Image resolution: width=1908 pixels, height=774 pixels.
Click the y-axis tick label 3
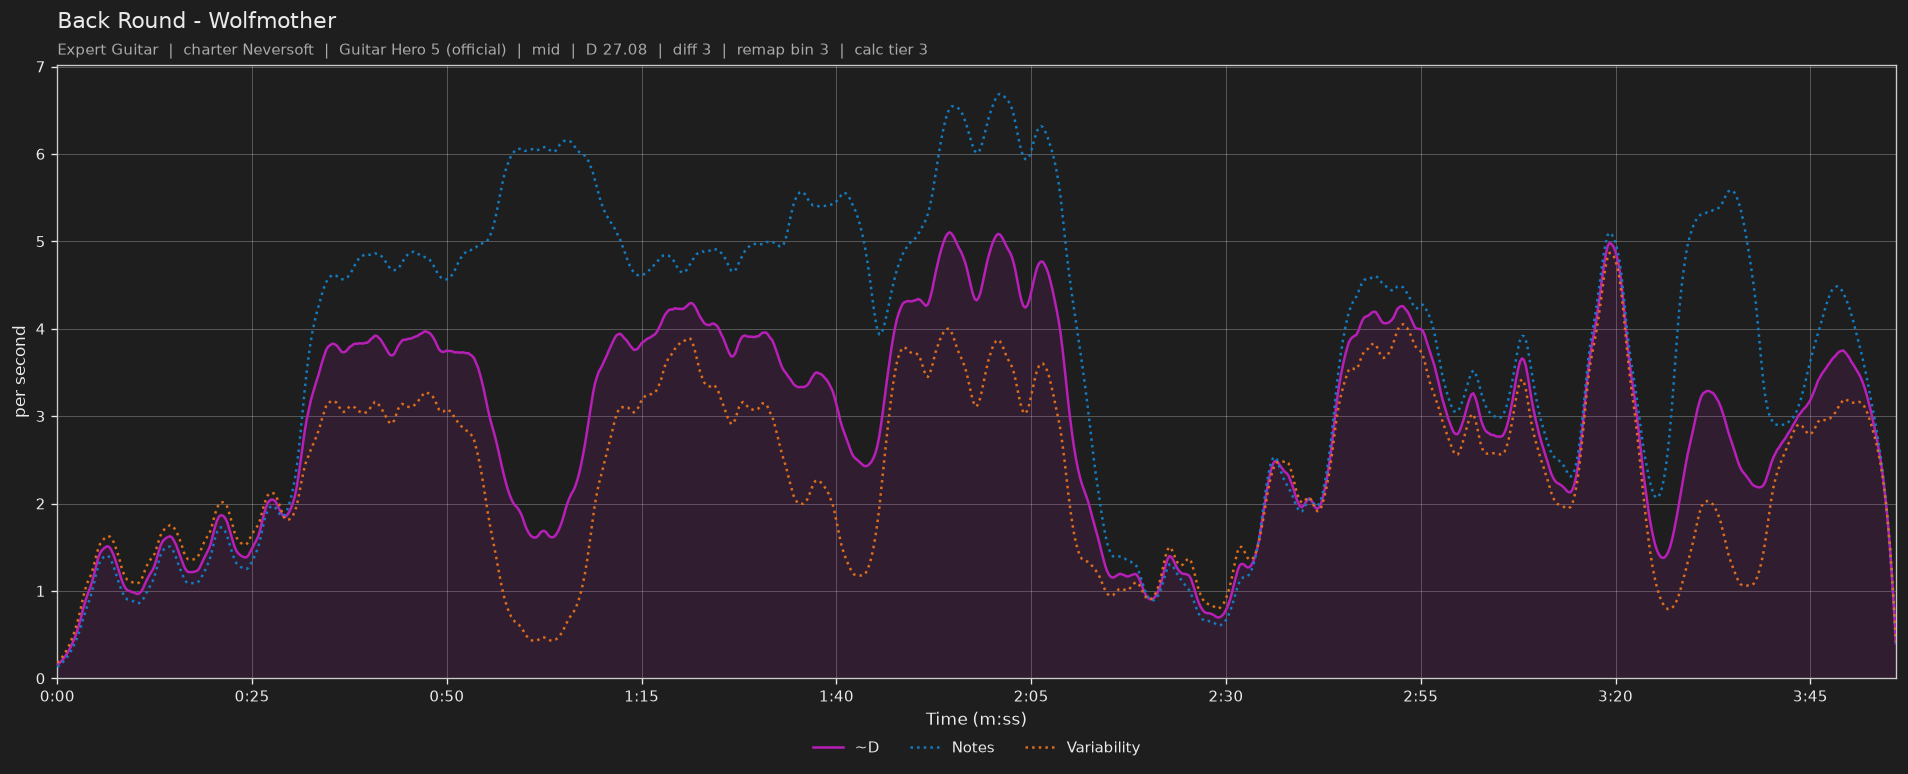click(x=40, y=417)
